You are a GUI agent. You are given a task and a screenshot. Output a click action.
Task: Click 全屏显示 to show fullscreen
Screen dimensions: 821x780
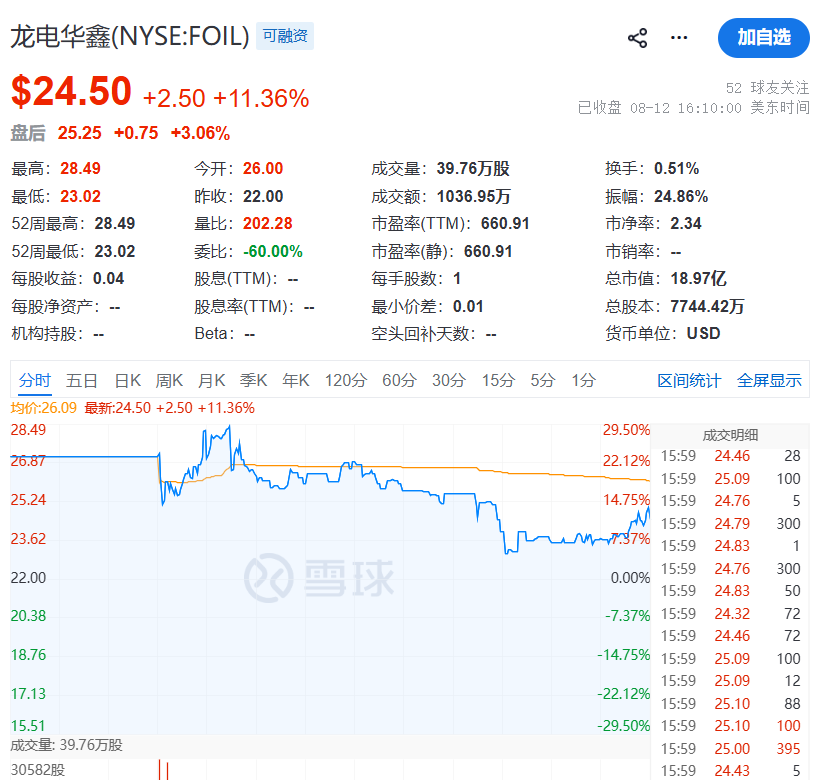[x=769, y=381]
